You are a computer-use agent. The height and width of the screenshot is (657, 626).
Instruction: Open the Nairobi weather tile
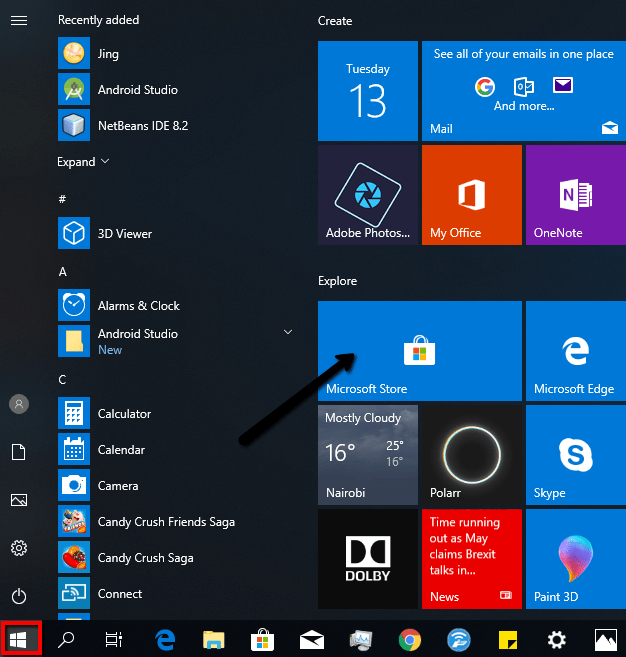tap(368, 455)
